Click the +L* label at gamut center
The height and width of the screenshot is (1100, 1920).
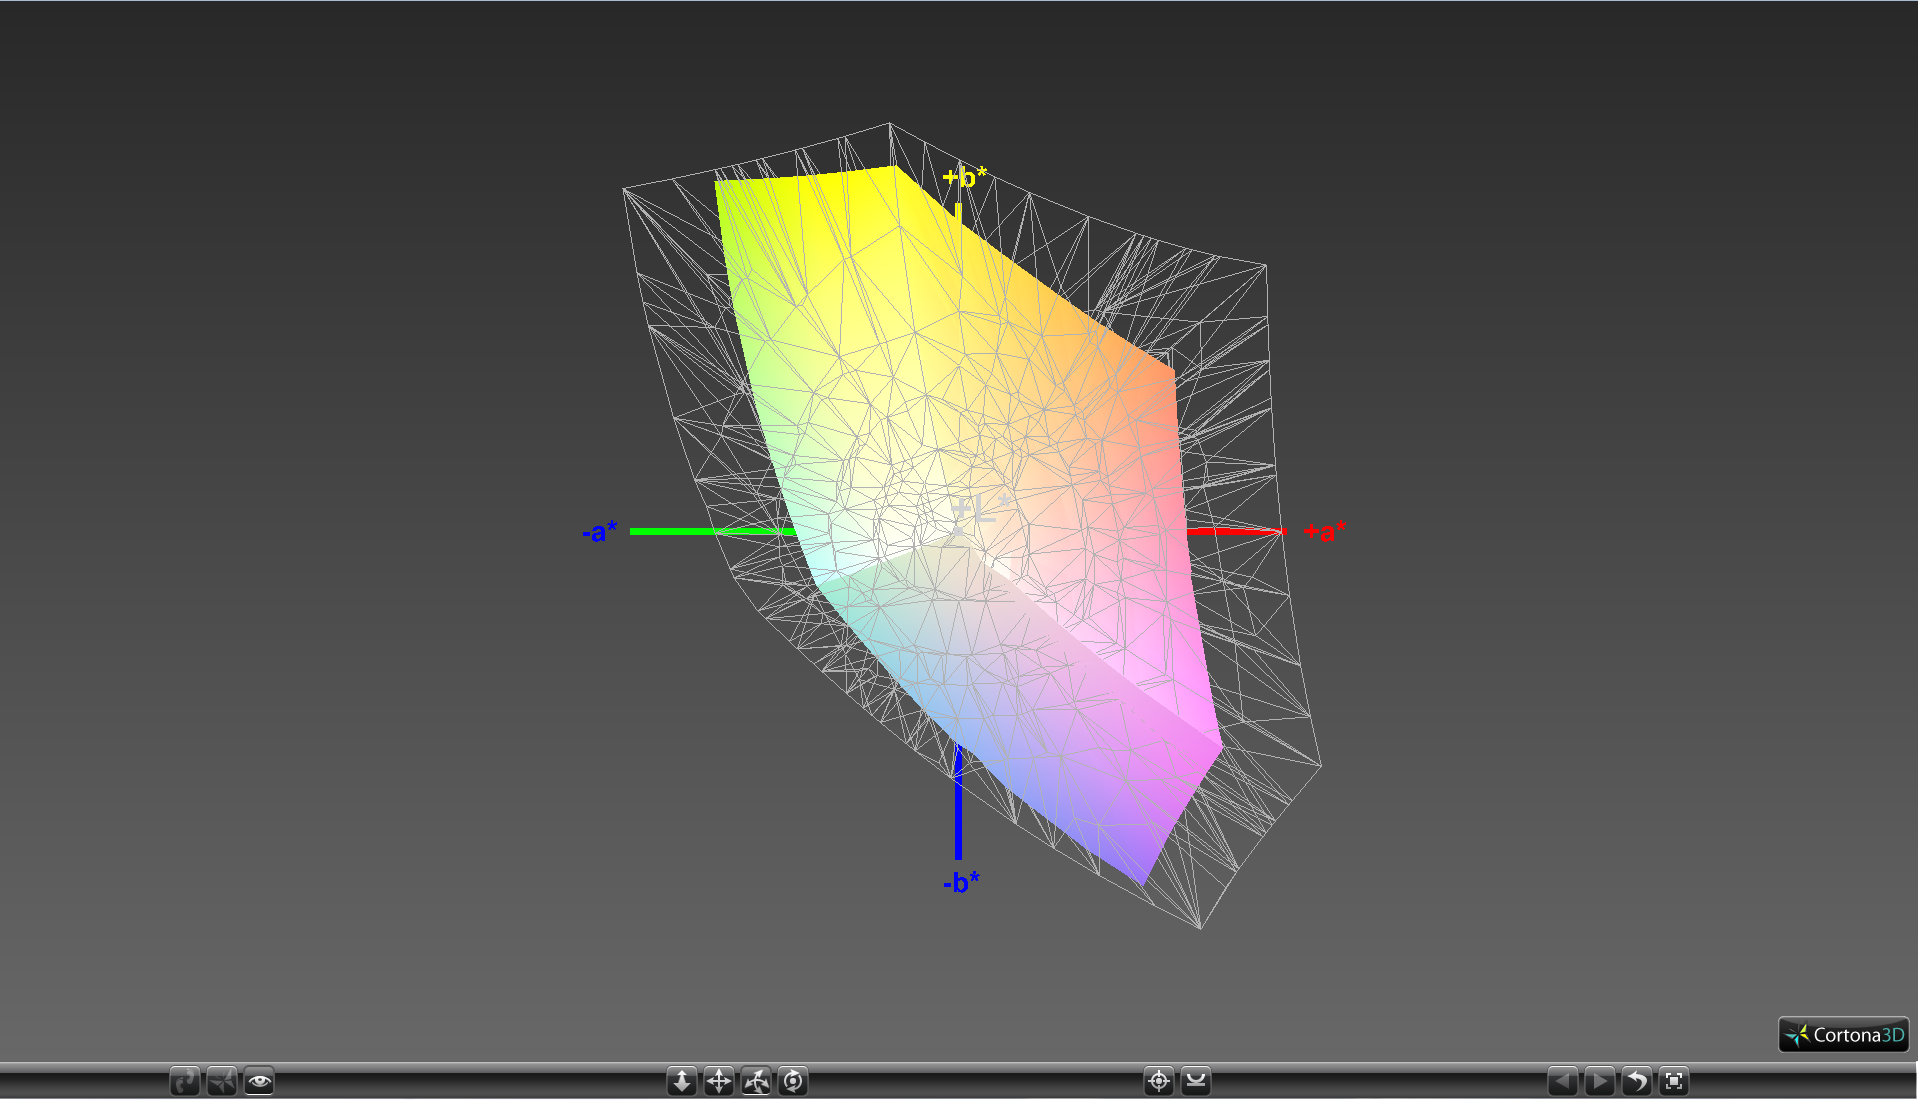pyautogui.click(x=979, y=509)
